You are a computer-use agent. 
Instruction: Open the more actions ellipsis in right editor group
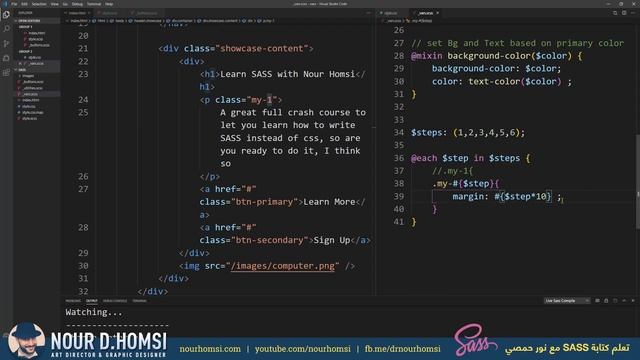click(x=633, y=13)
